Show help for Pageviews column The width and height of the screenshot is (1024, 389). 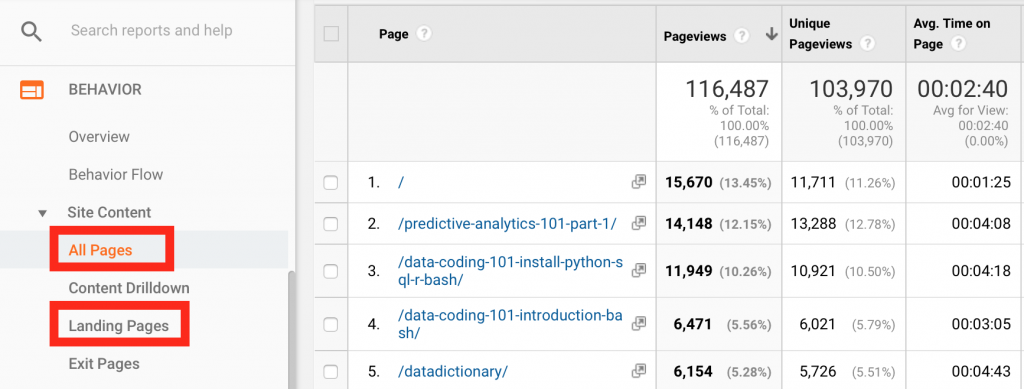coord(741,37)
